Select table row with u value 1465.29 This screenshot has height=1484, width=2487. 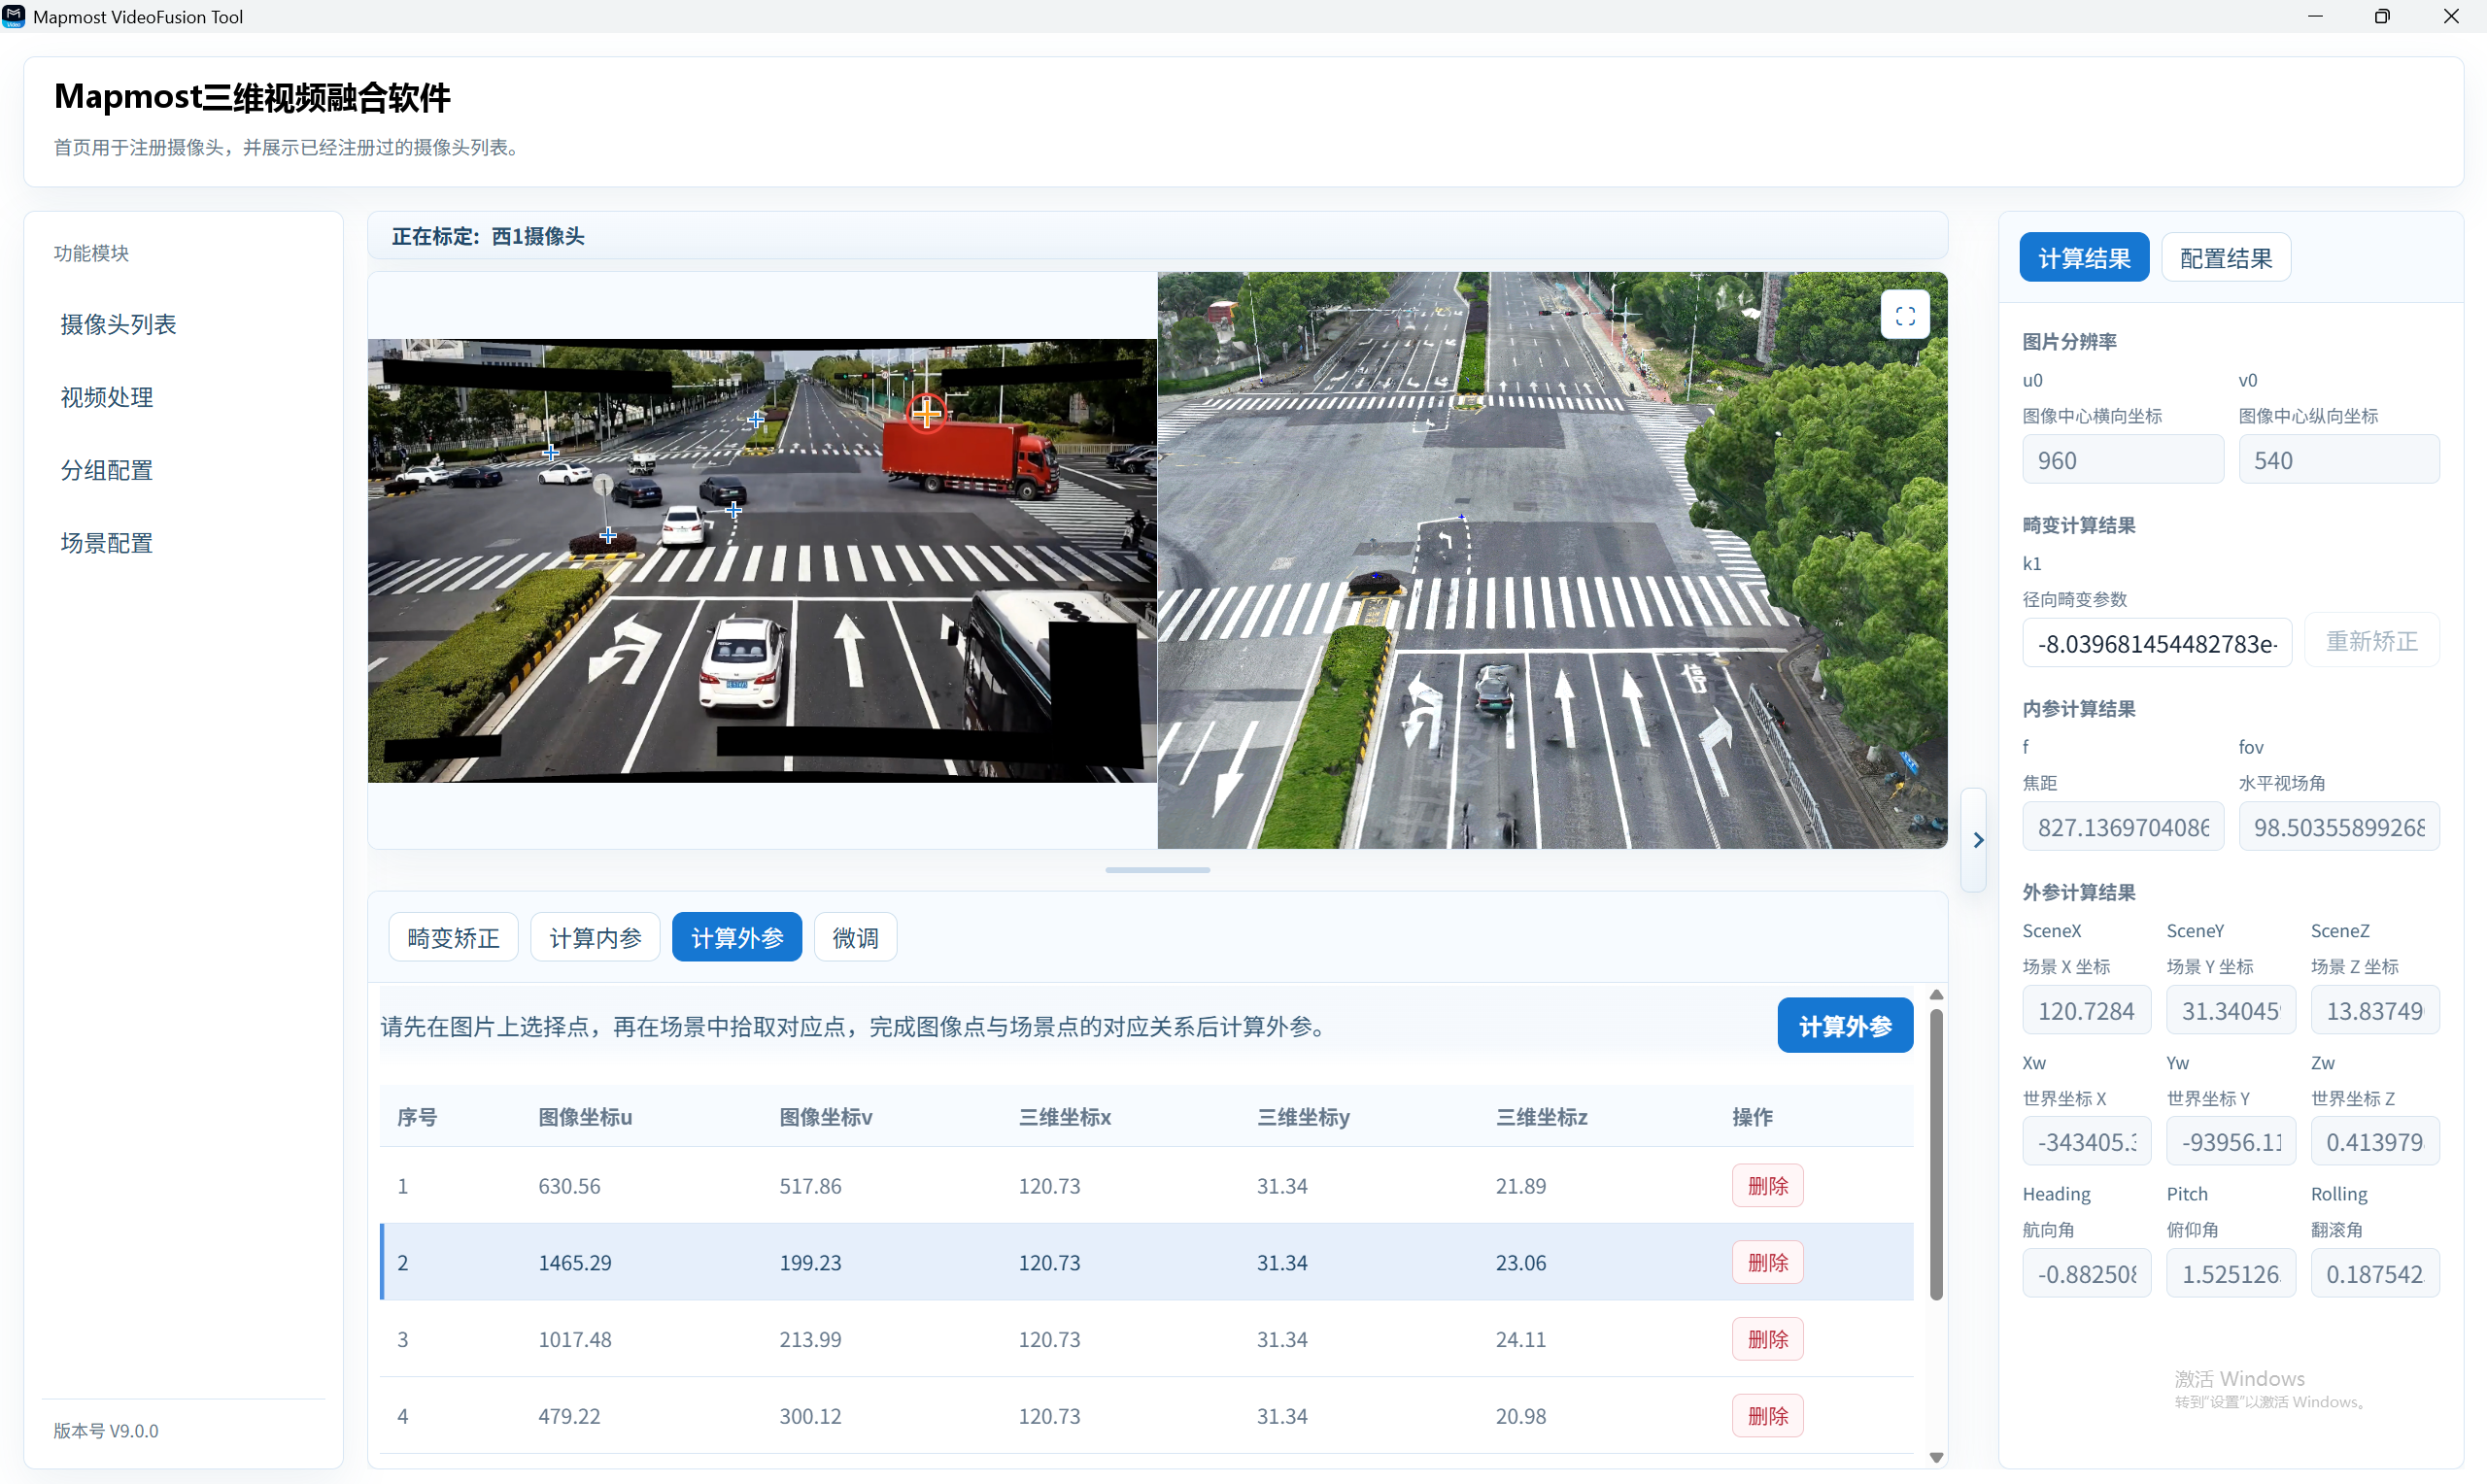[x=1146, y=1263]
